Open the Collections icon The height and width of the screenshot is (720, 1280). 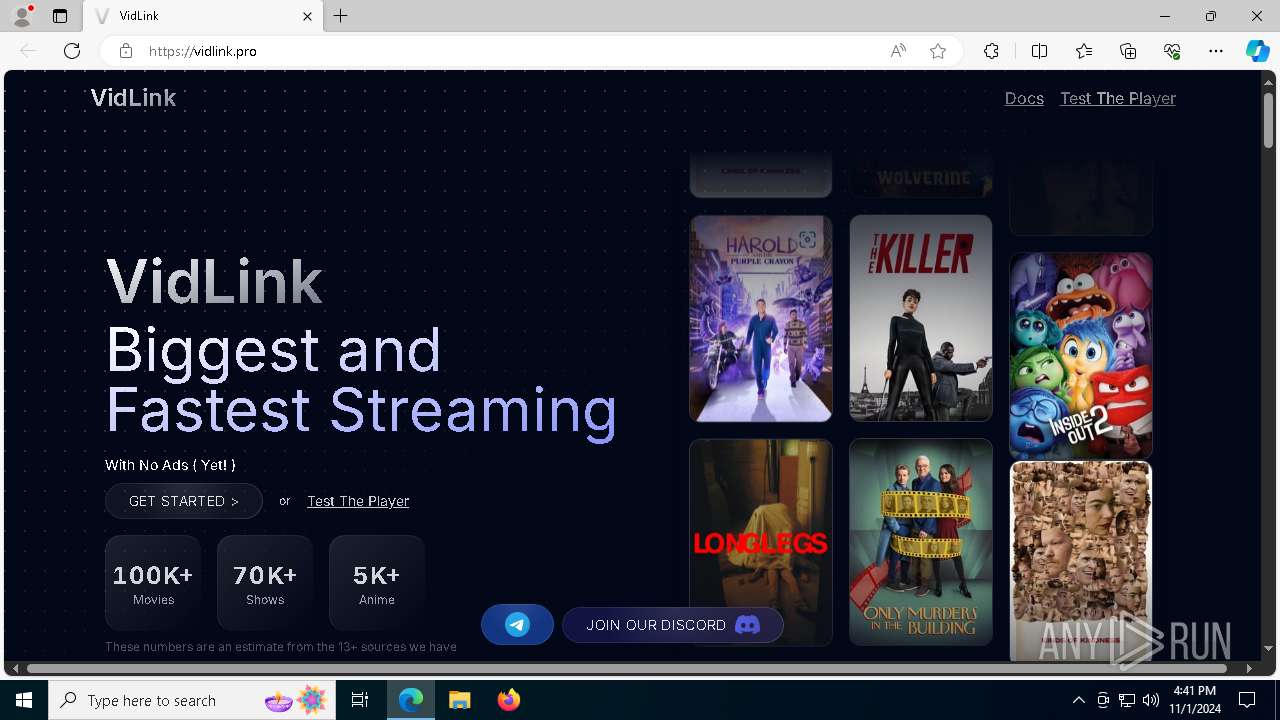point(1128,51)
